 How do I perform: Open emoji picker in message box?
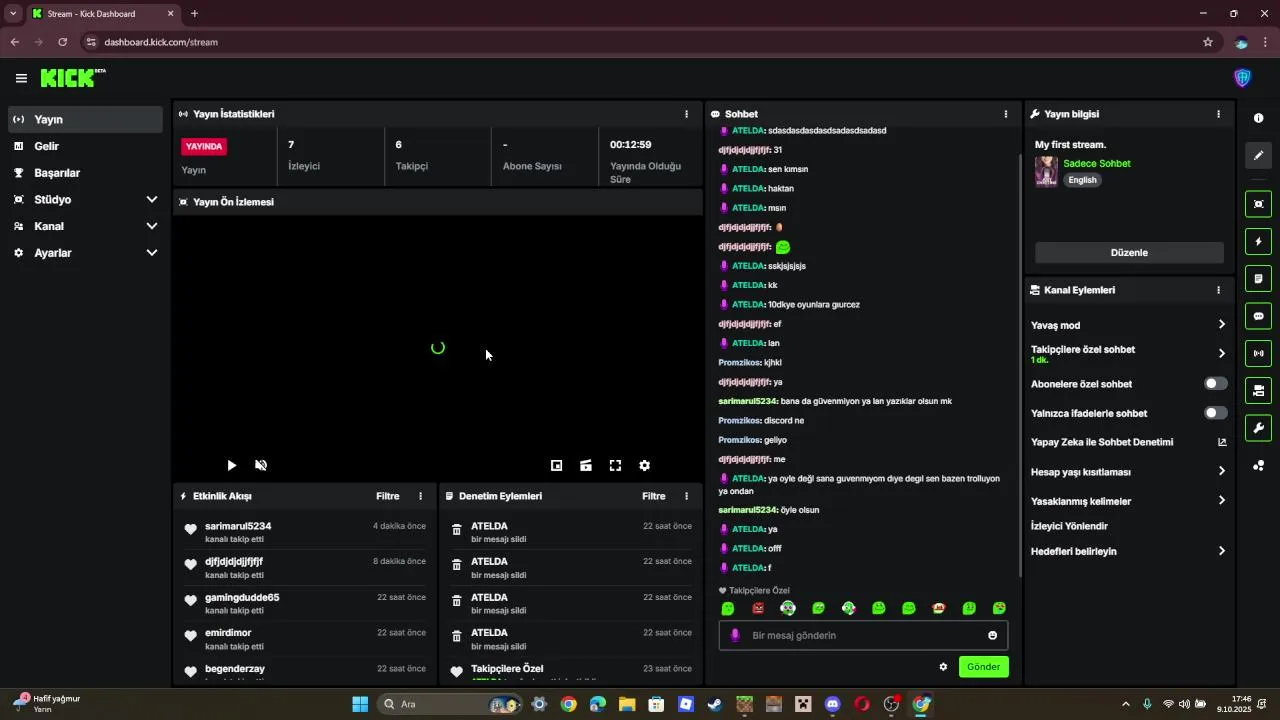[992, 635]
